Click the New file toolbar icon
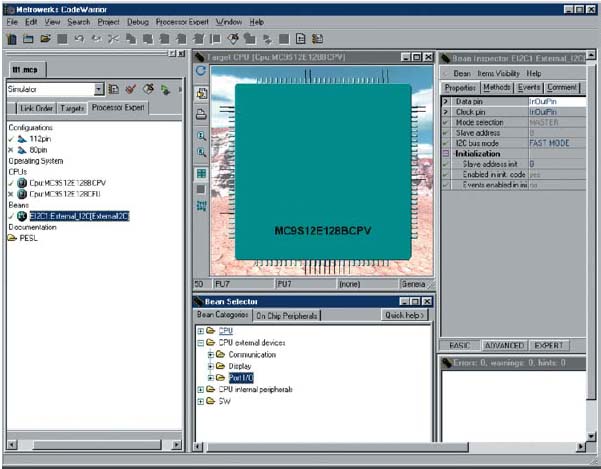Image resolution: width=601 pixels, height=469 pixels. (x=12, y=39)
